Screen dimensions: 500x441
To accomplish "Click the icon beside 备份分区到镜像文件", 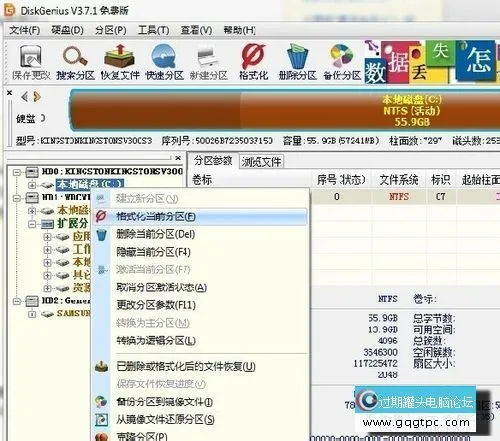I will click(x=101, y=402).
